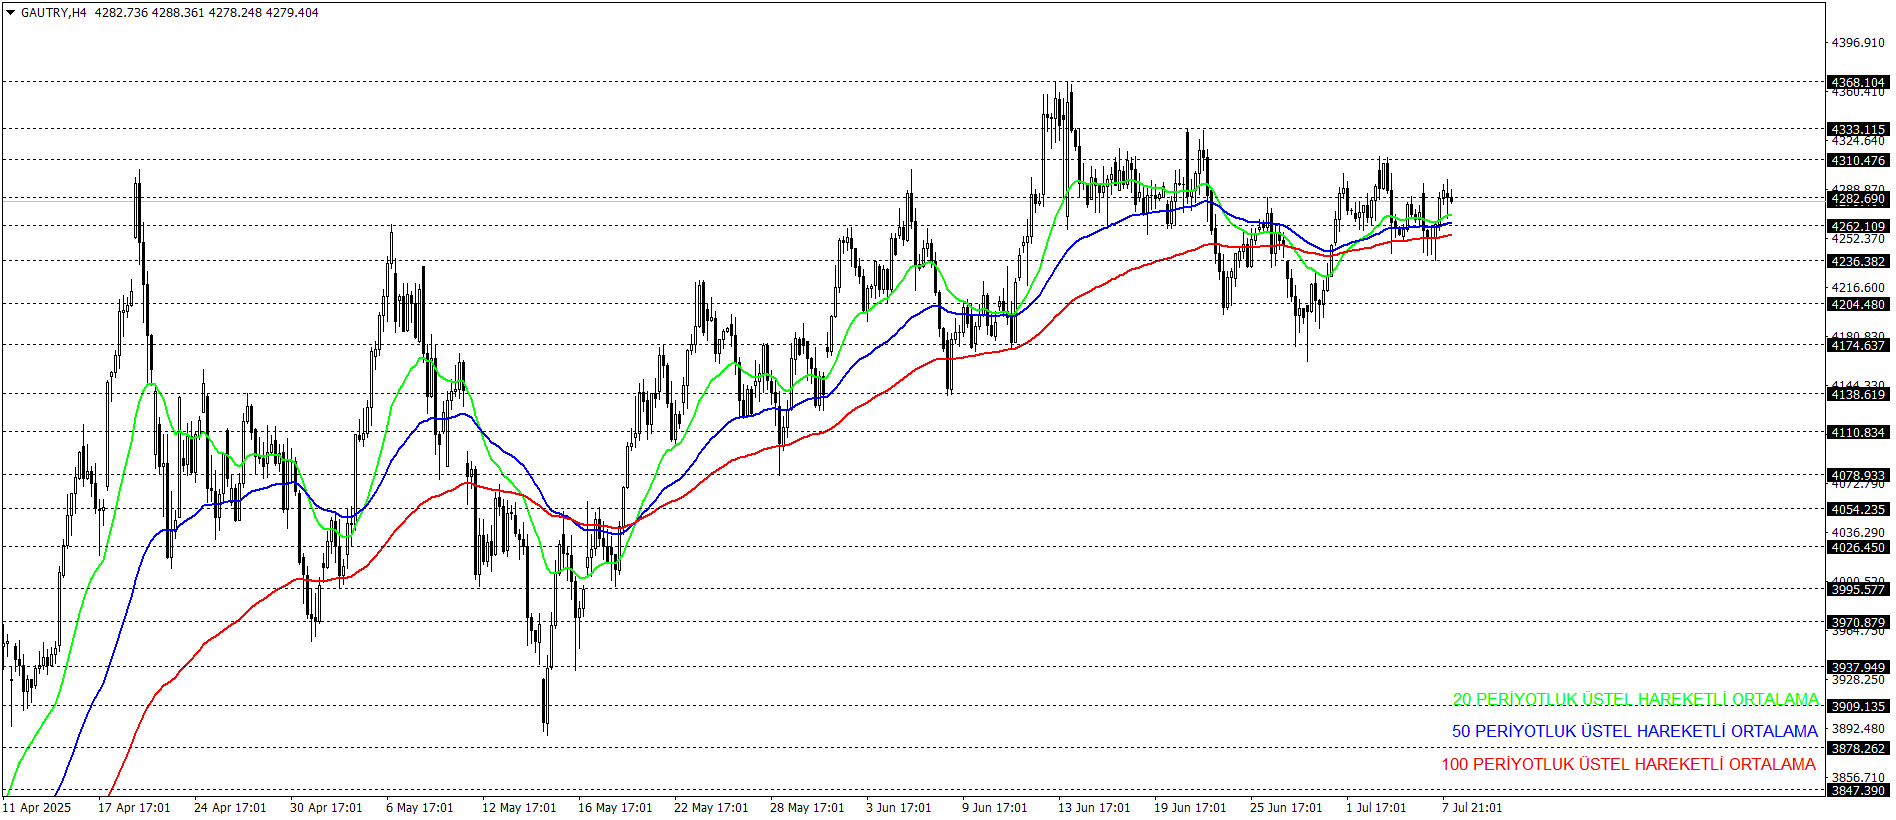Click the 4262.109 price level label
The width and height of the screenshot is (1896, 820).
1858,226
